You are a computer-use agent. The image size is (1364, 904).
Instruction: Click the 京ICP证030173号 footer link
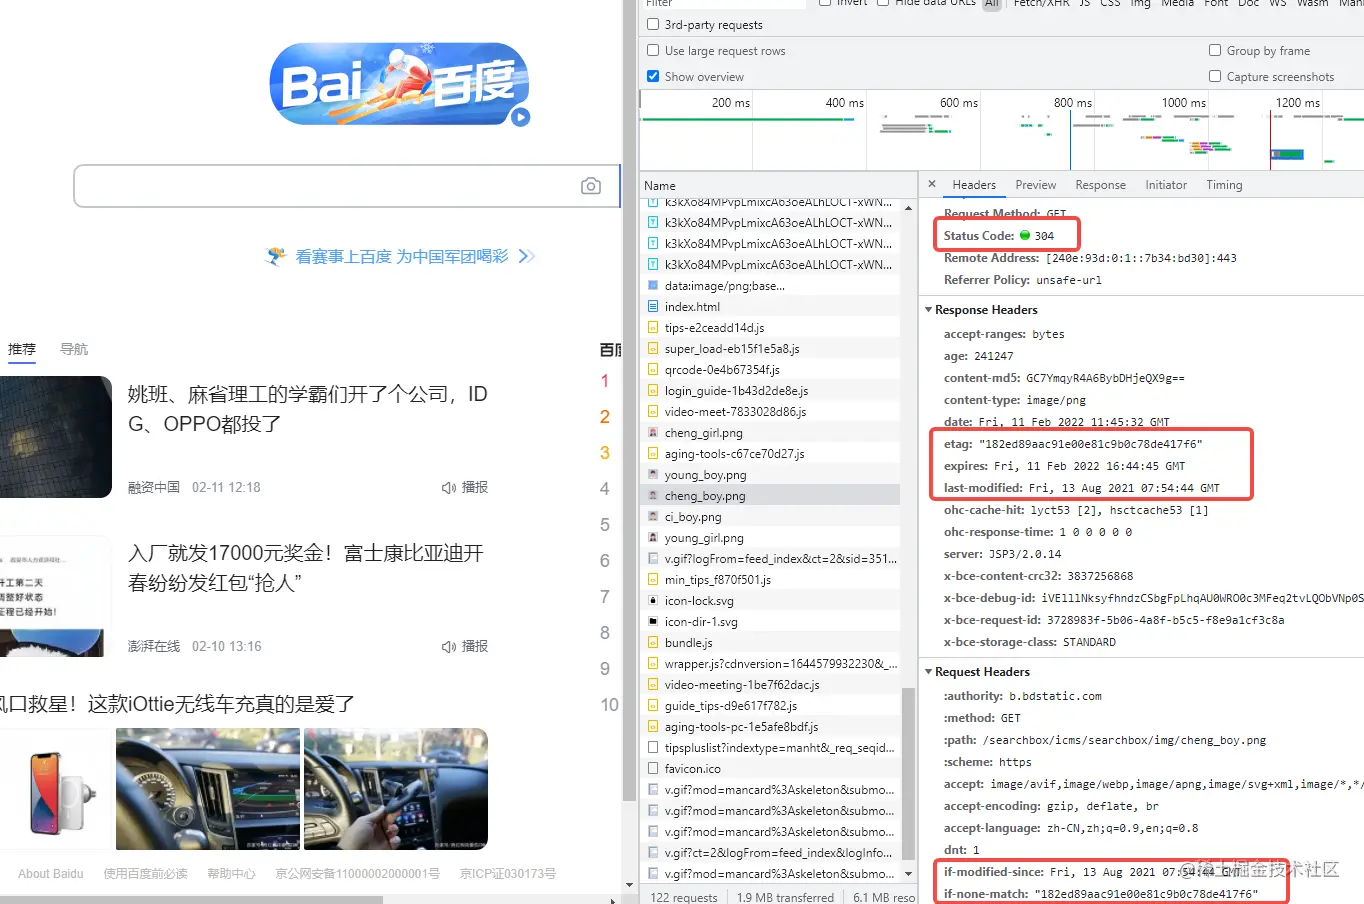point(508,874)
